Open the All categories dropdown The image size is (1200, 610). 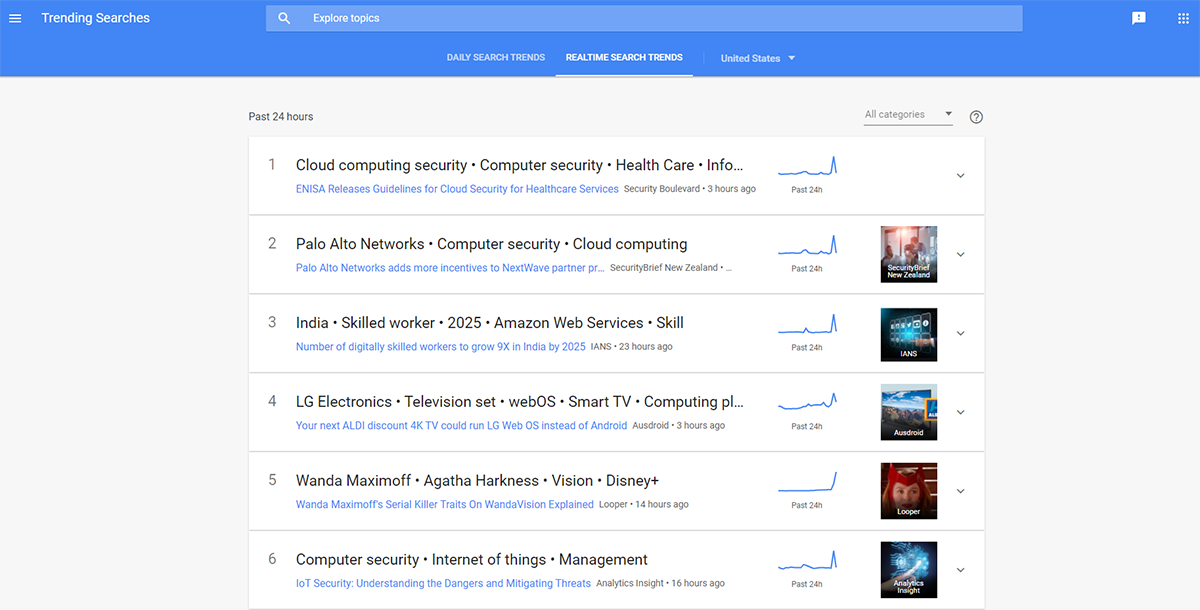(x=908, y=115)
